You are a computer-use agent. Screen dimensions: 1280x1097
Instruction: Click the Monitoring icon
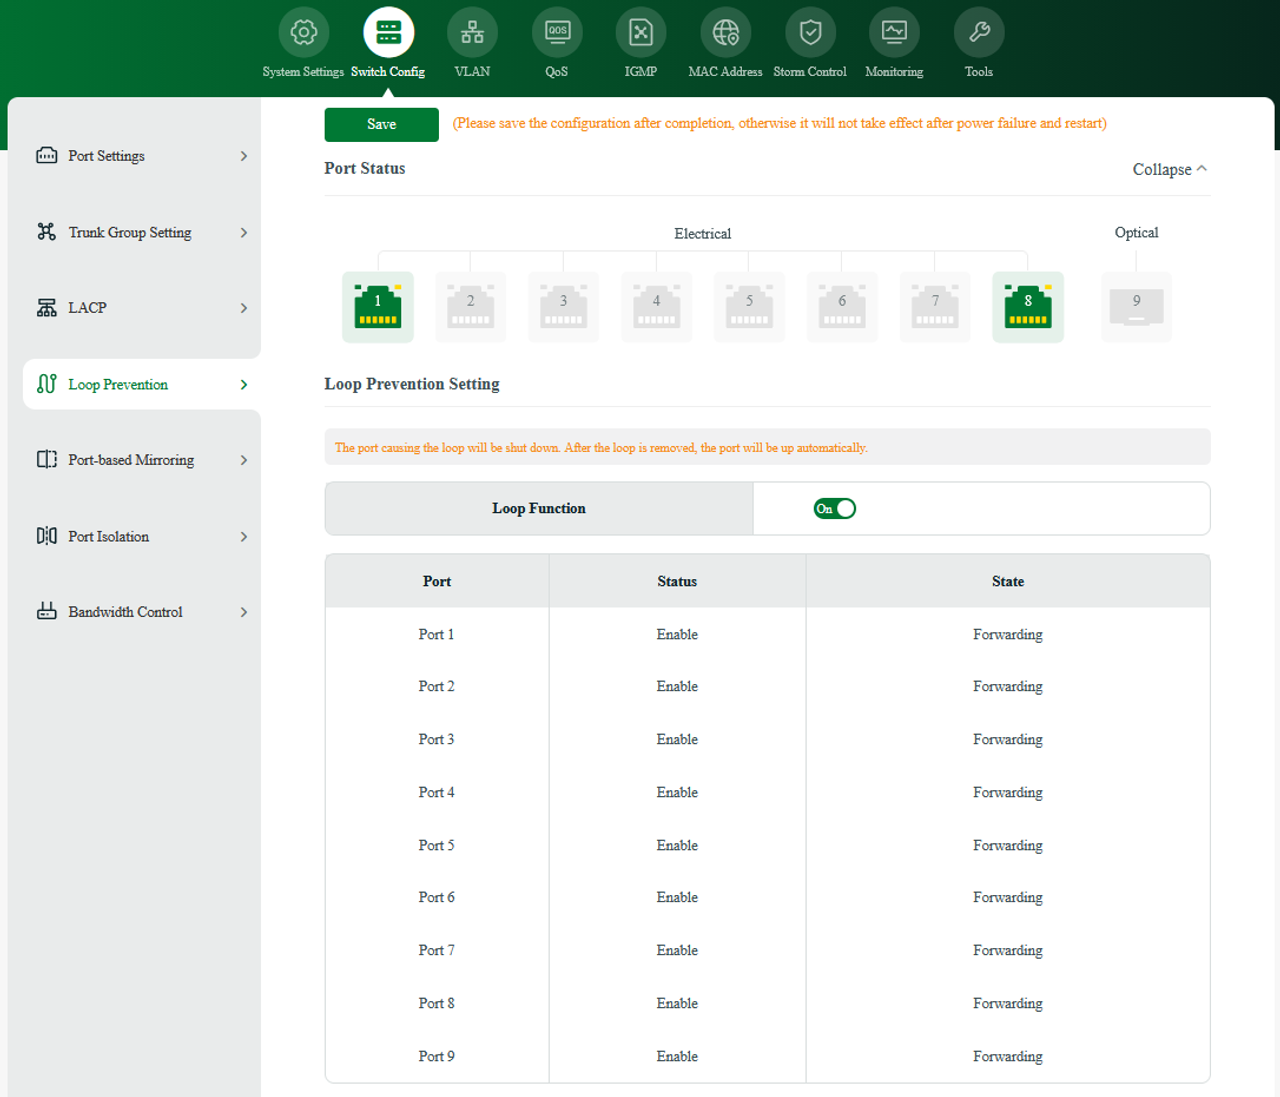click(x=894, y=31)
